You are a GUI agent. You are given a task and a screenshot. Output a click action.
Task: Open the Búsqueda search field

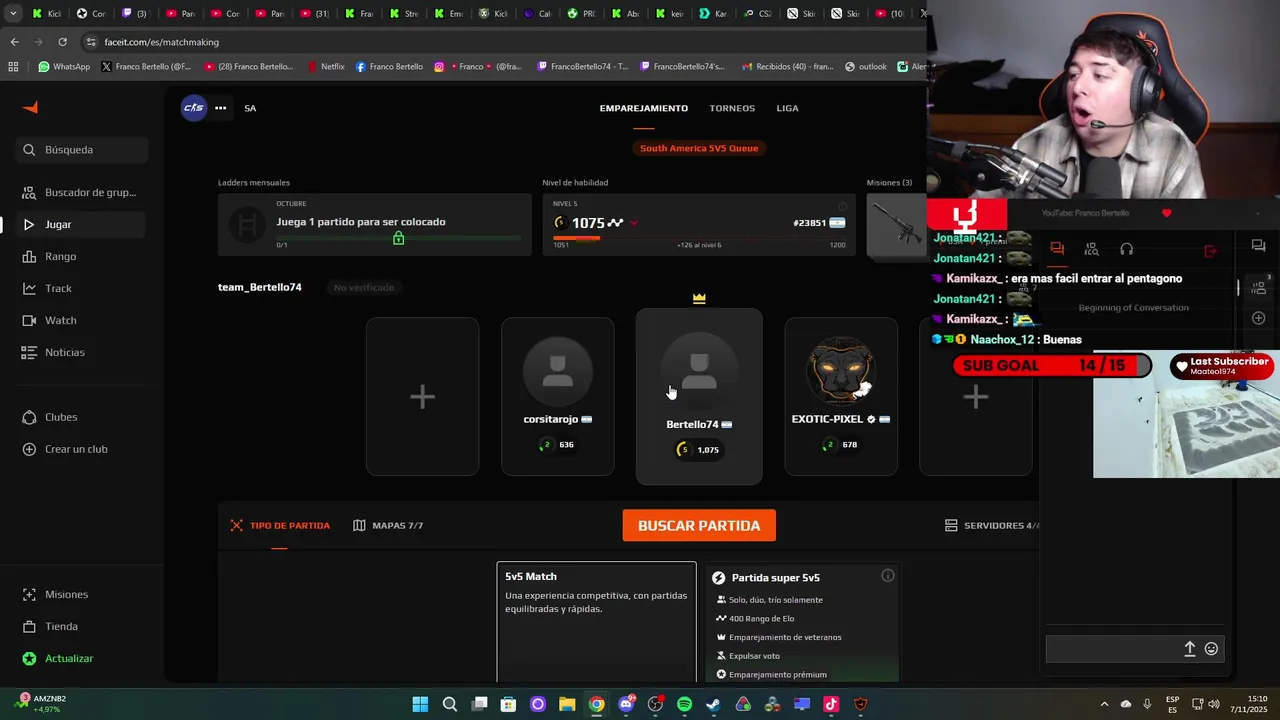point(82,150)
